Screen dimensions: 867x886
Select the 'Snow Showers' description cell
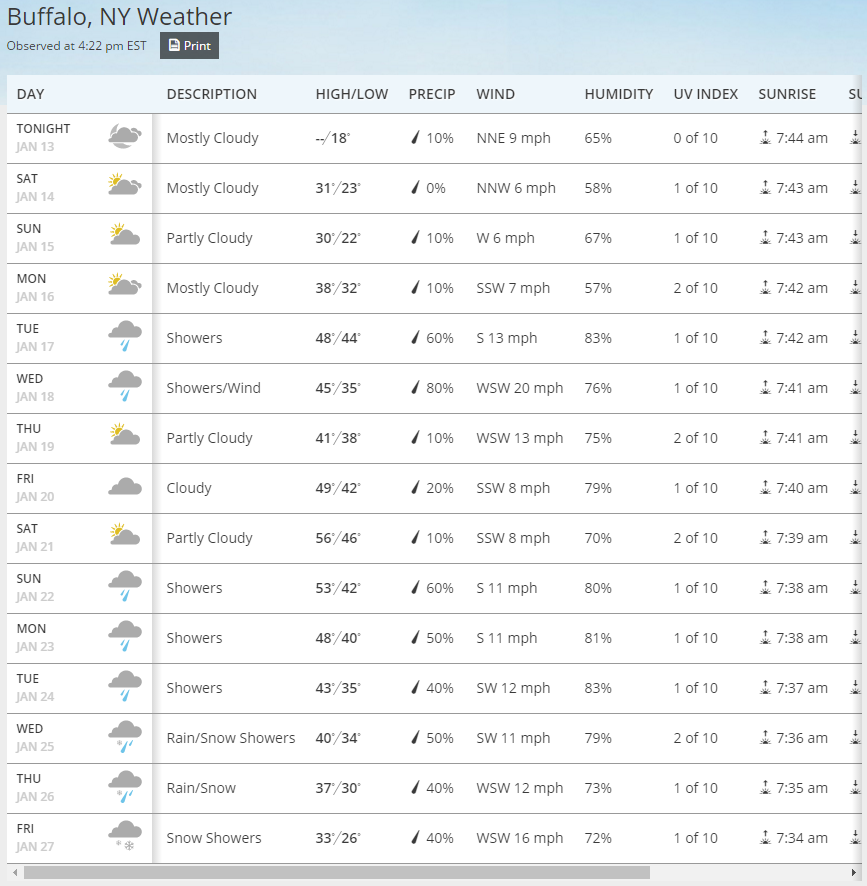coord(214,837)
